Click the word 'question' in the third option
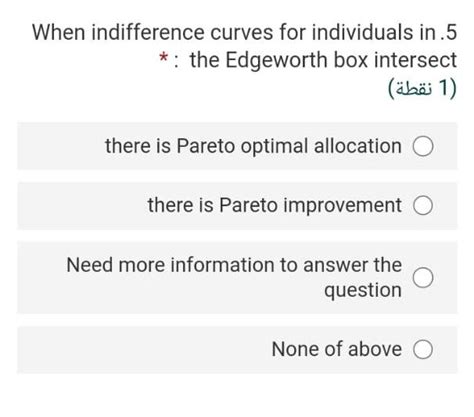Screen dimensions: 474x417 [363, 290]
